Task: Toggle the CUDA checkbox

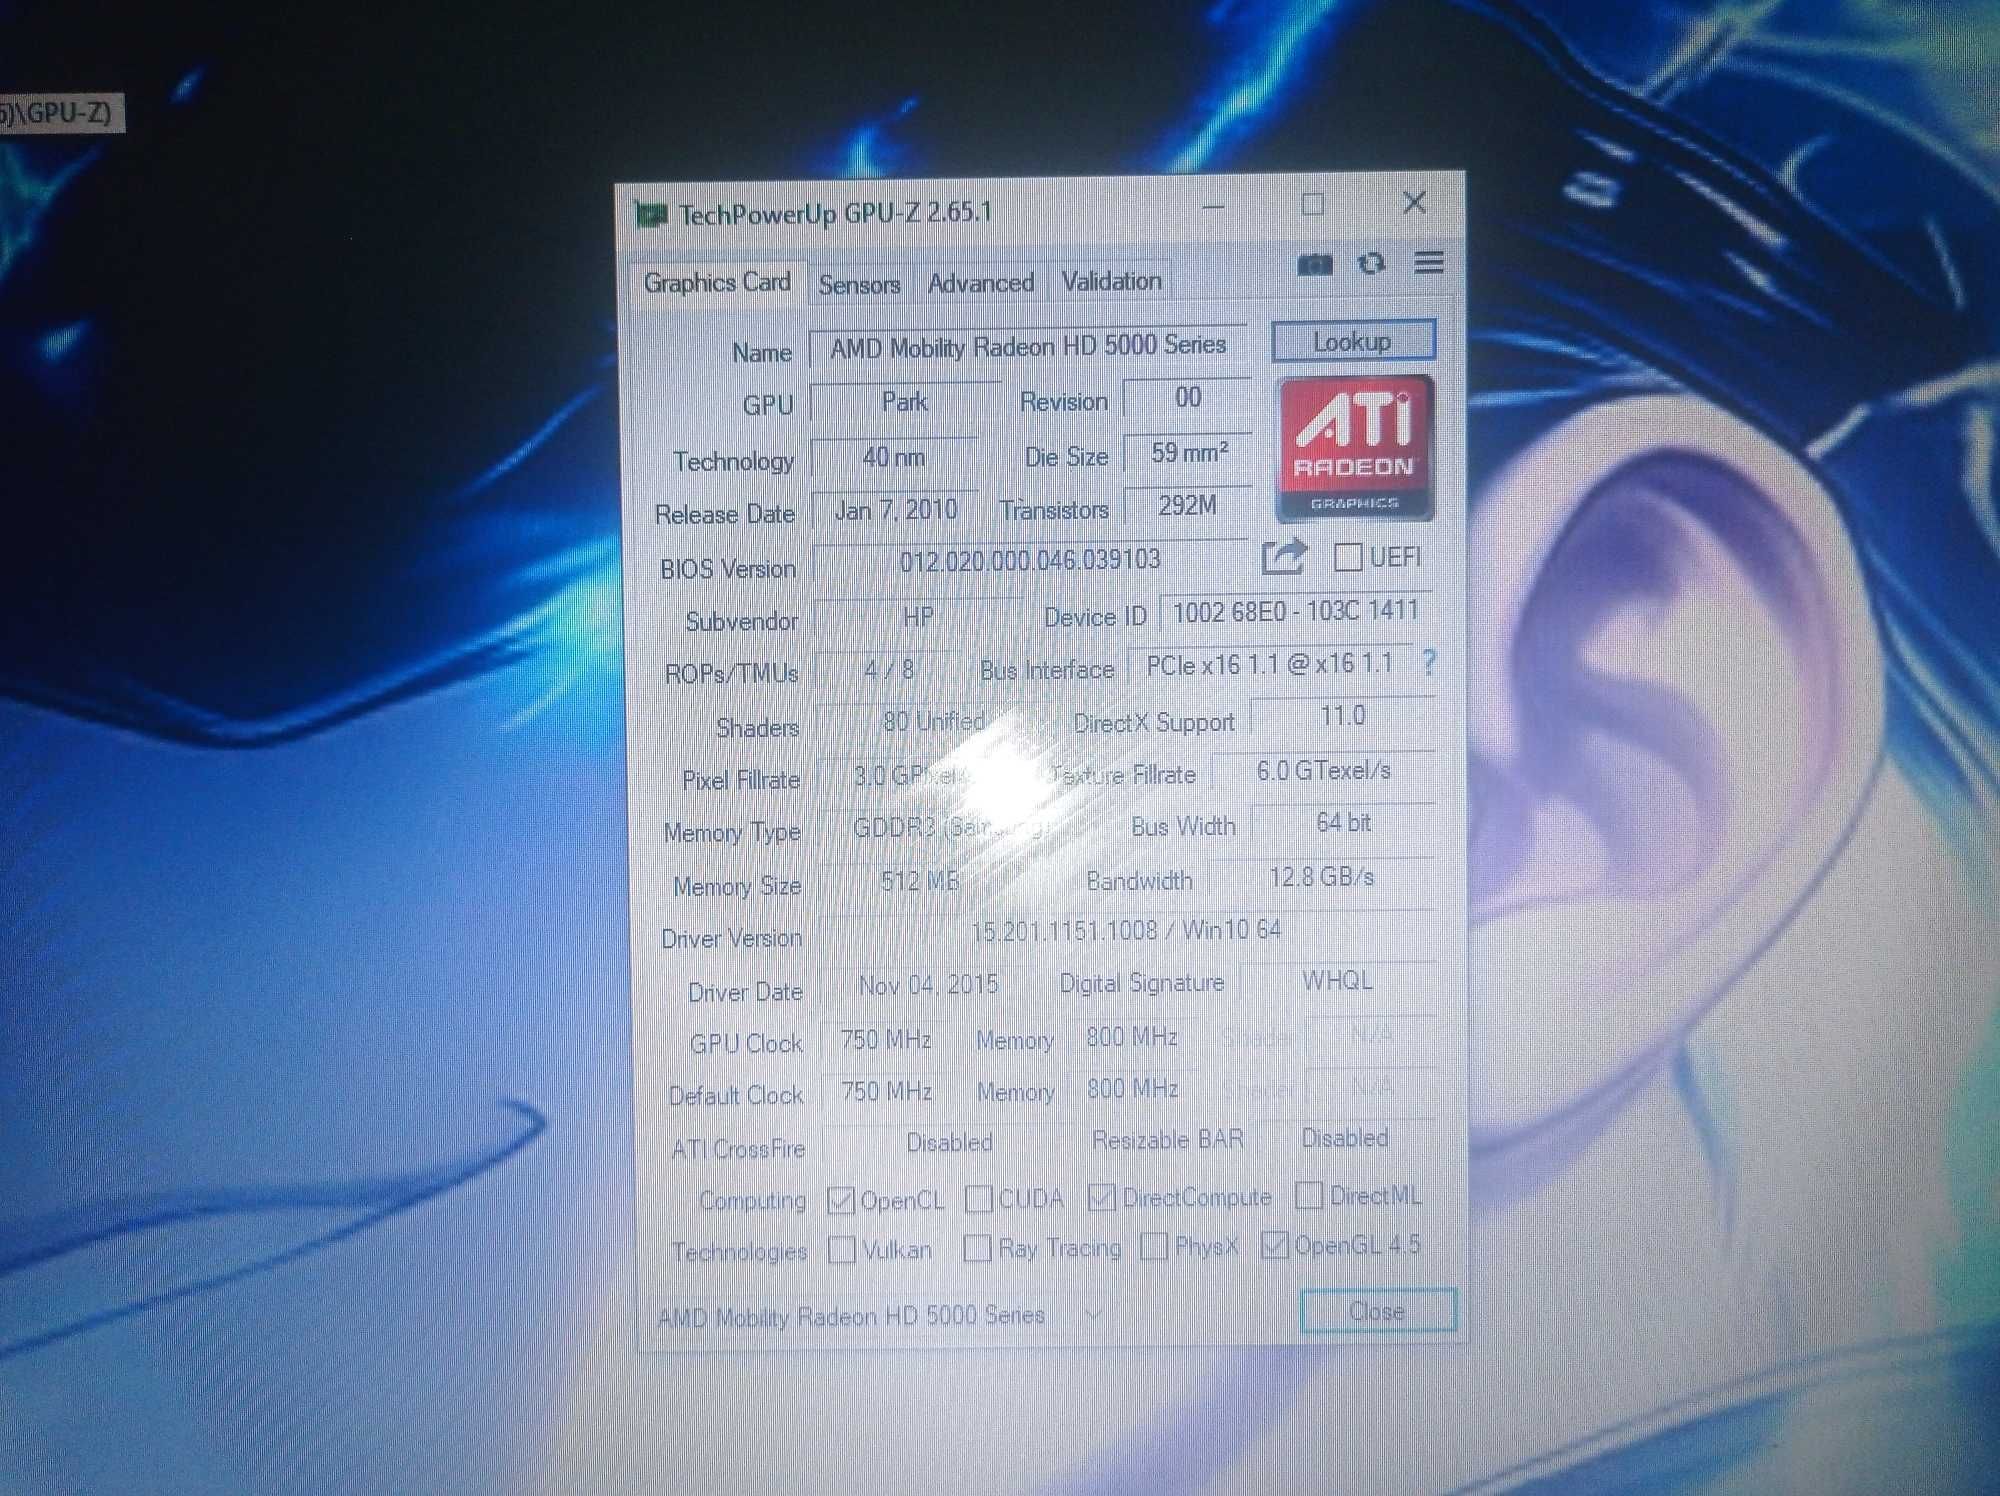Action: tap(979, 1198)
